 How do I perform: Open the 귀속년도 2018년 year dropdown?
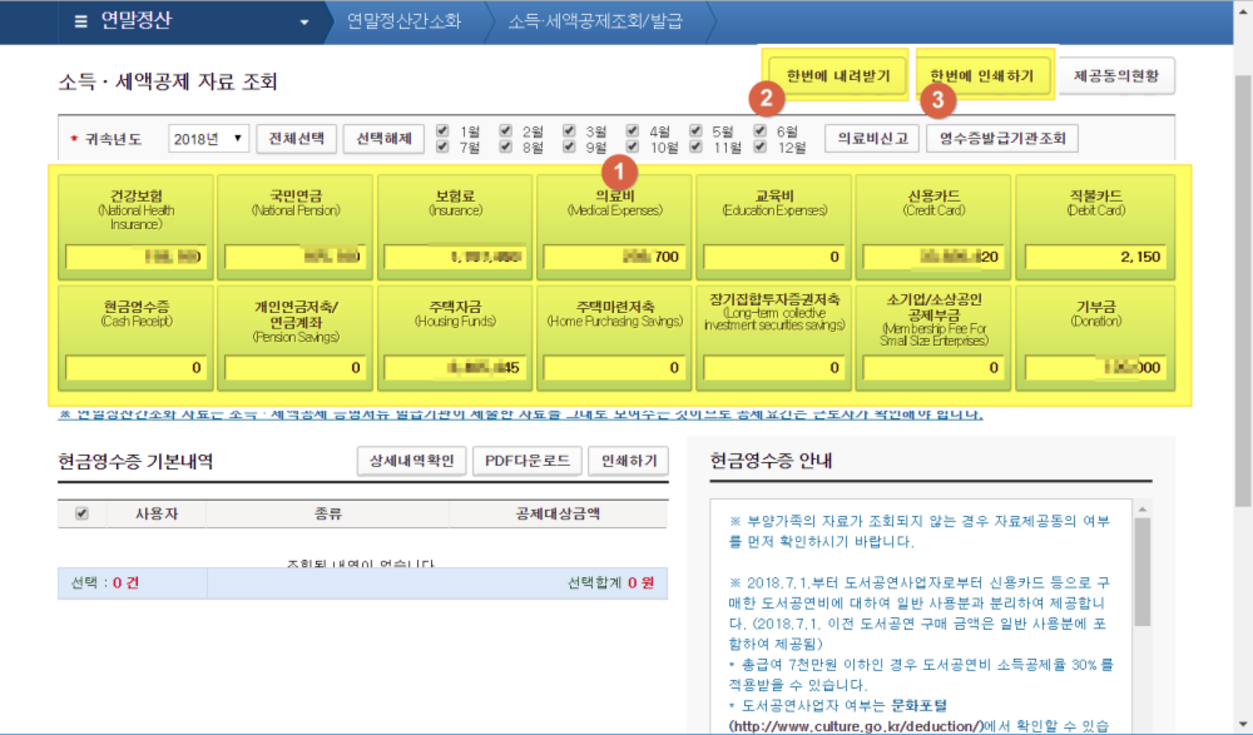coord(209,138)
